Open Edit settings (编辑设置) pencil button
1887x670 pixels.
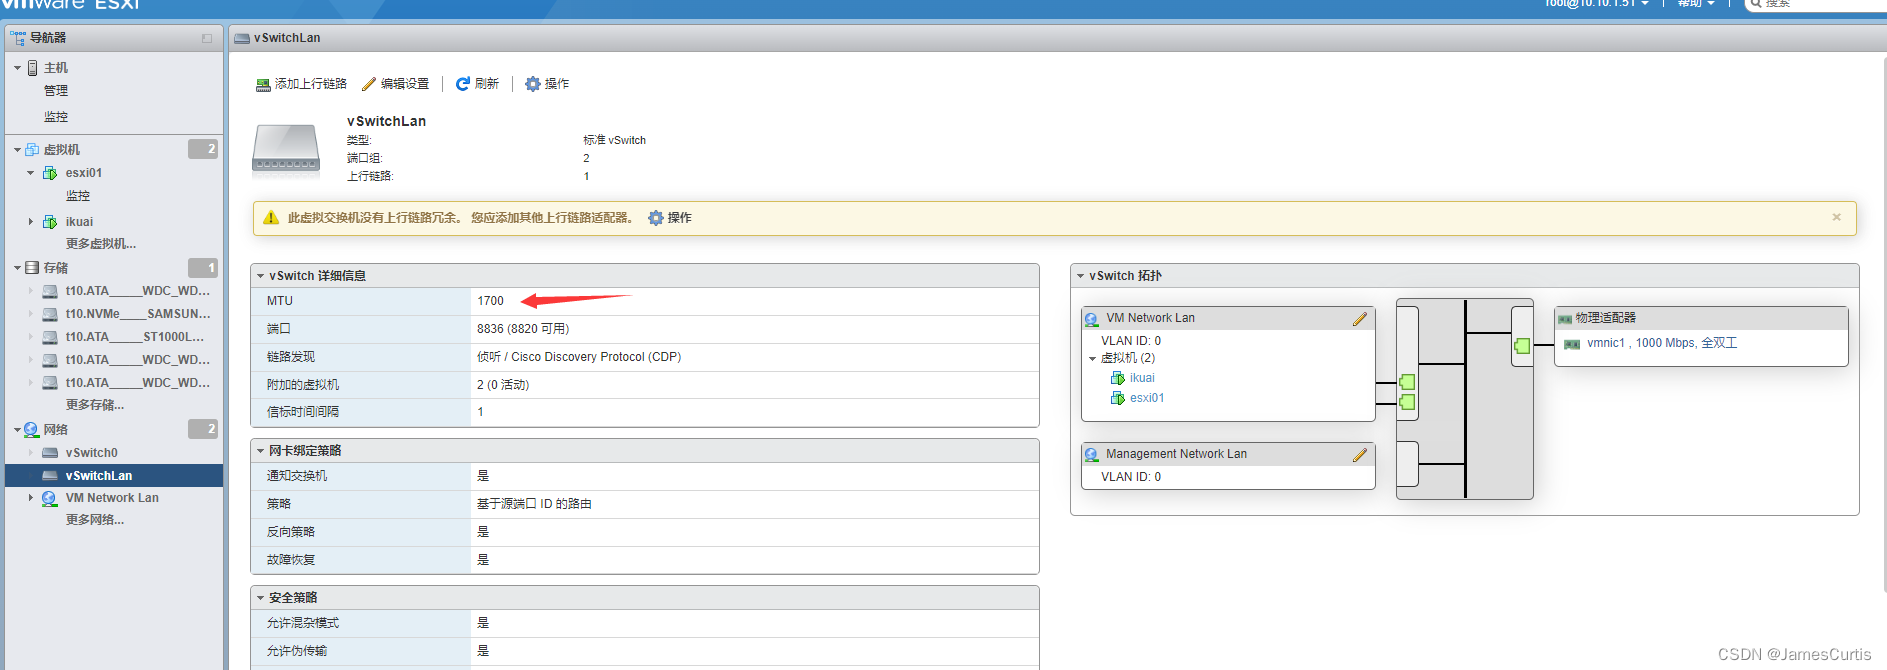(x=395, y=84)
